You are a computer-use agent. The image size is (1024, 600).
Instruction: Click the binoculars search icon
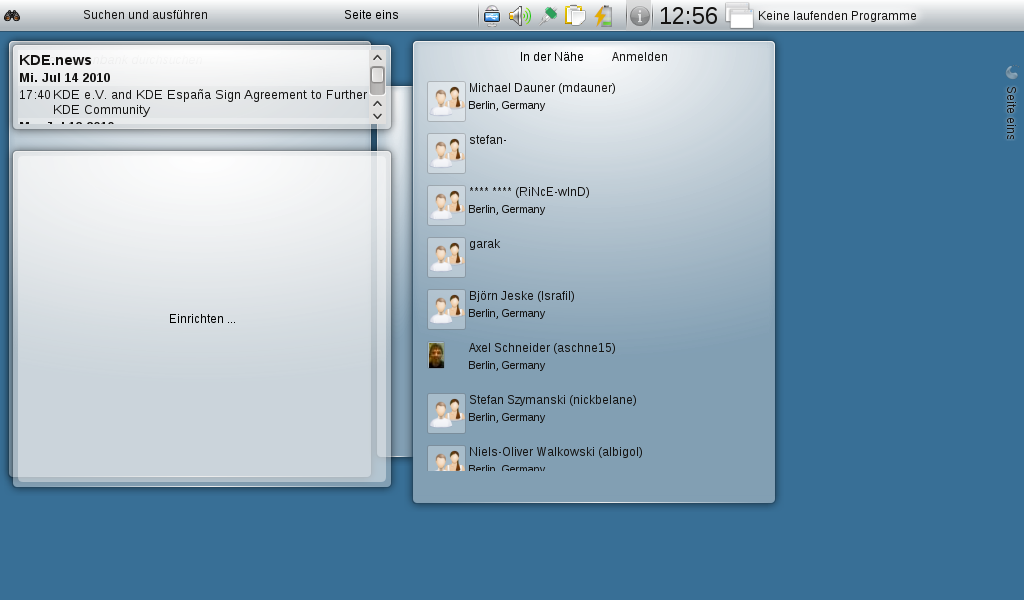12,15
